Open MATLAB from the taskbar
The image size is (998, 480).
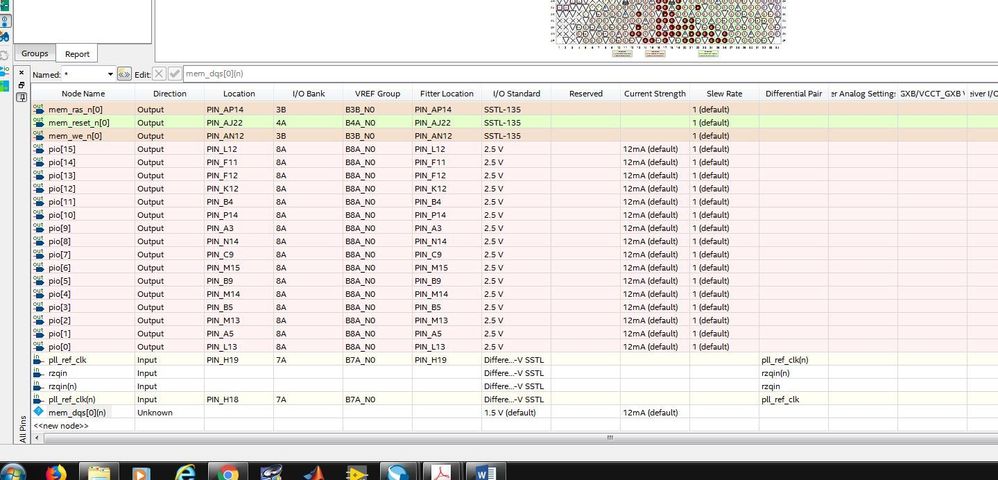coord(313,472)
